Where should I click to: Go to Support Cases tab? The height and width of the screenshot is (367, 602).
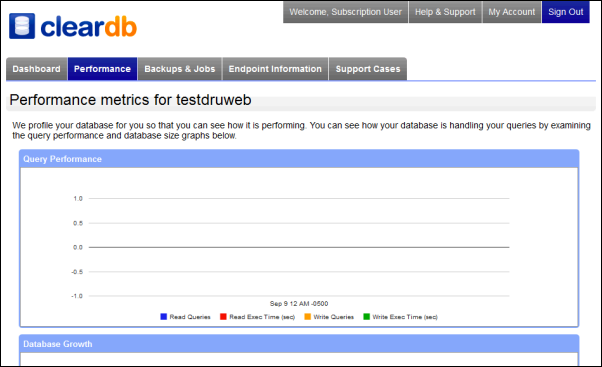tap(368, 69)
